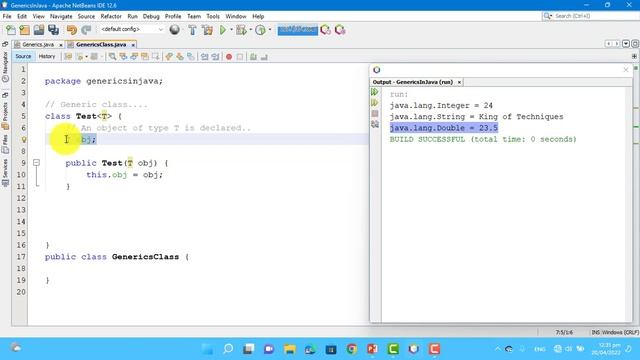
Task: Click the green Run Project button
Action: point(223,30)
